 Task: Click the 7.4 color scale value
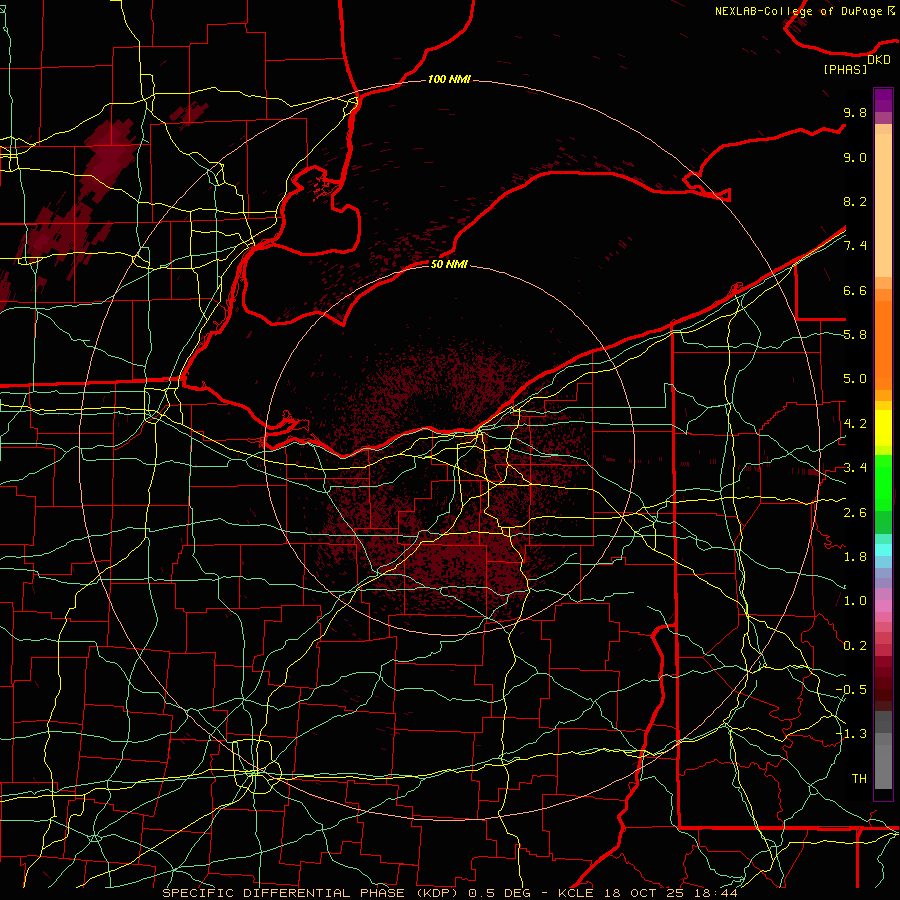[x=855, y=246]
